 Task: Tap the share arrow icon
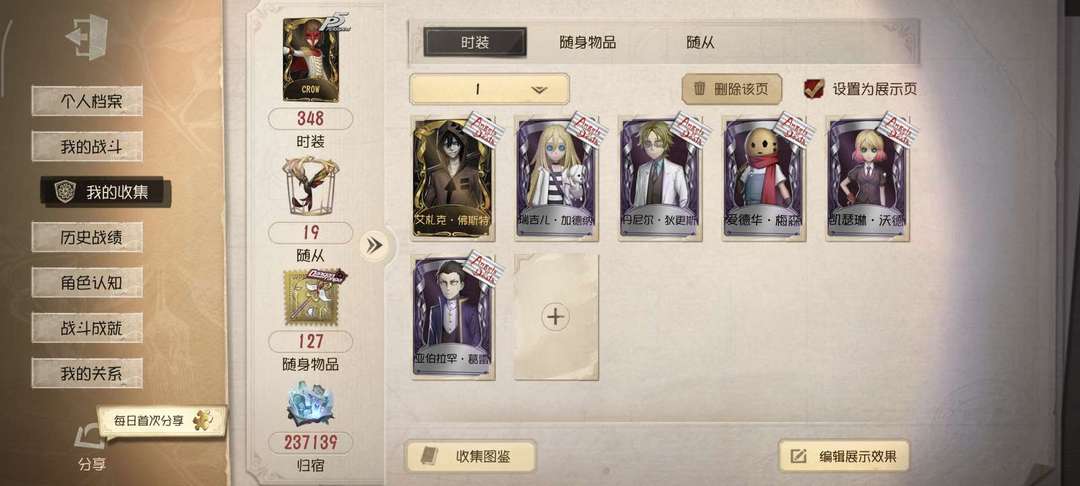pos(90,438)
